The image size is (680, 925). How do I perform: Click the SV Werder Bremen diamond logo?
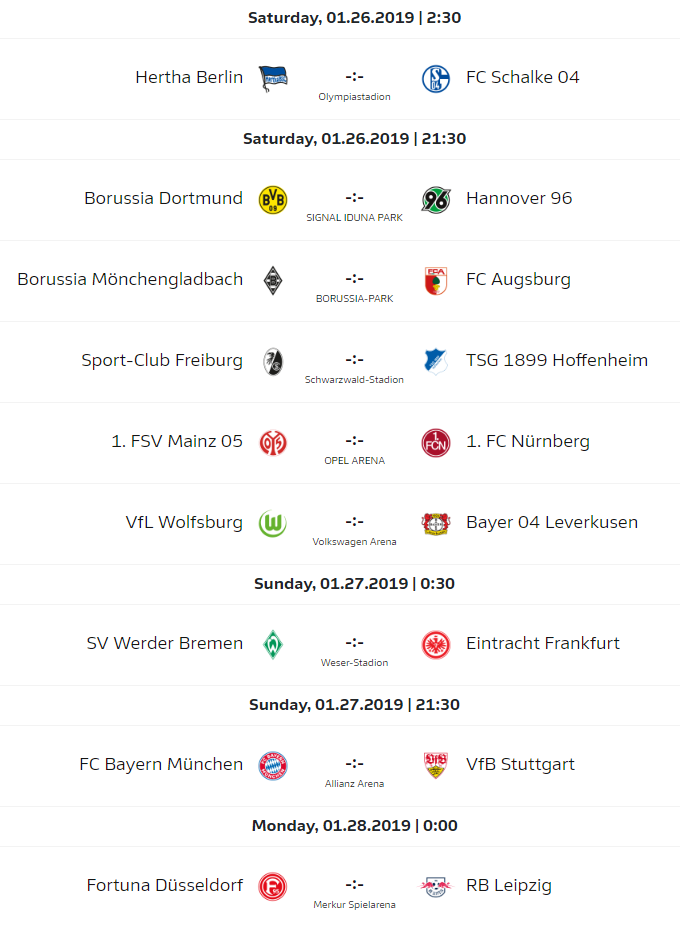[x=273, y=644]
